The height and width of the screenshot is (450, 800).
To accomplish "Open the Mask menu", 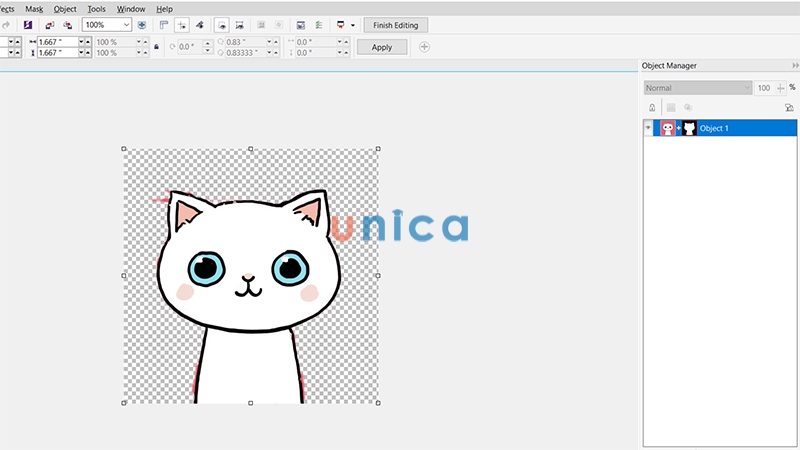I will [34, 9].
